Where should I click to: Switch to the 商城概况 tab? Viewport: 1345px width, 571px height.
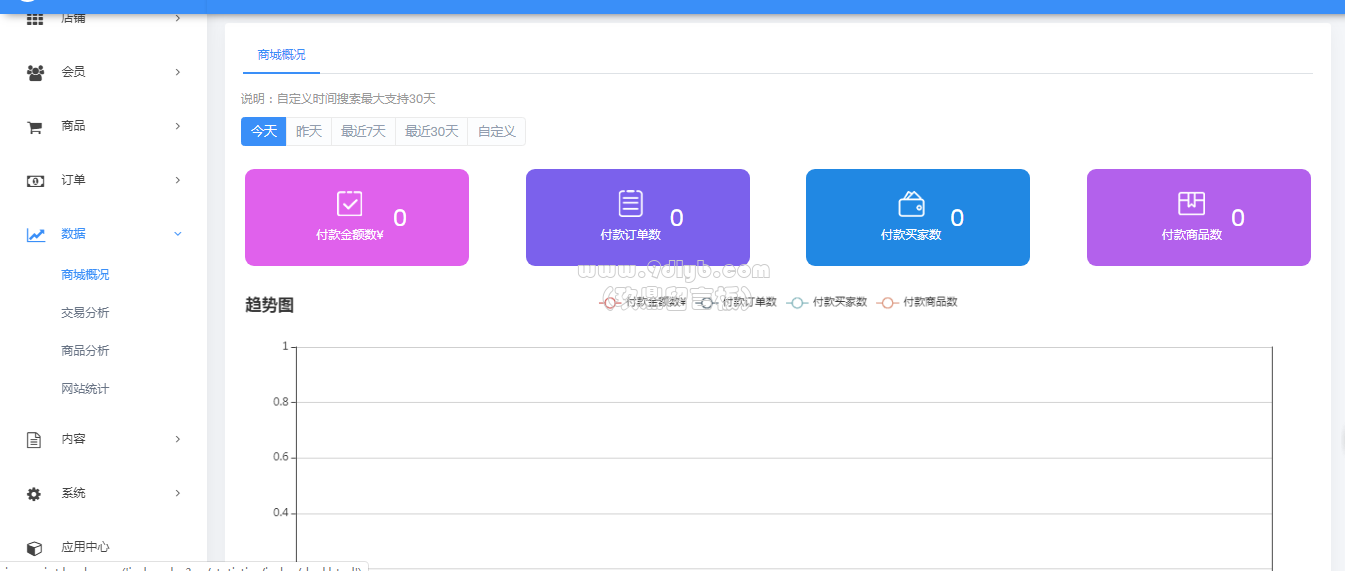coord(281,55)
